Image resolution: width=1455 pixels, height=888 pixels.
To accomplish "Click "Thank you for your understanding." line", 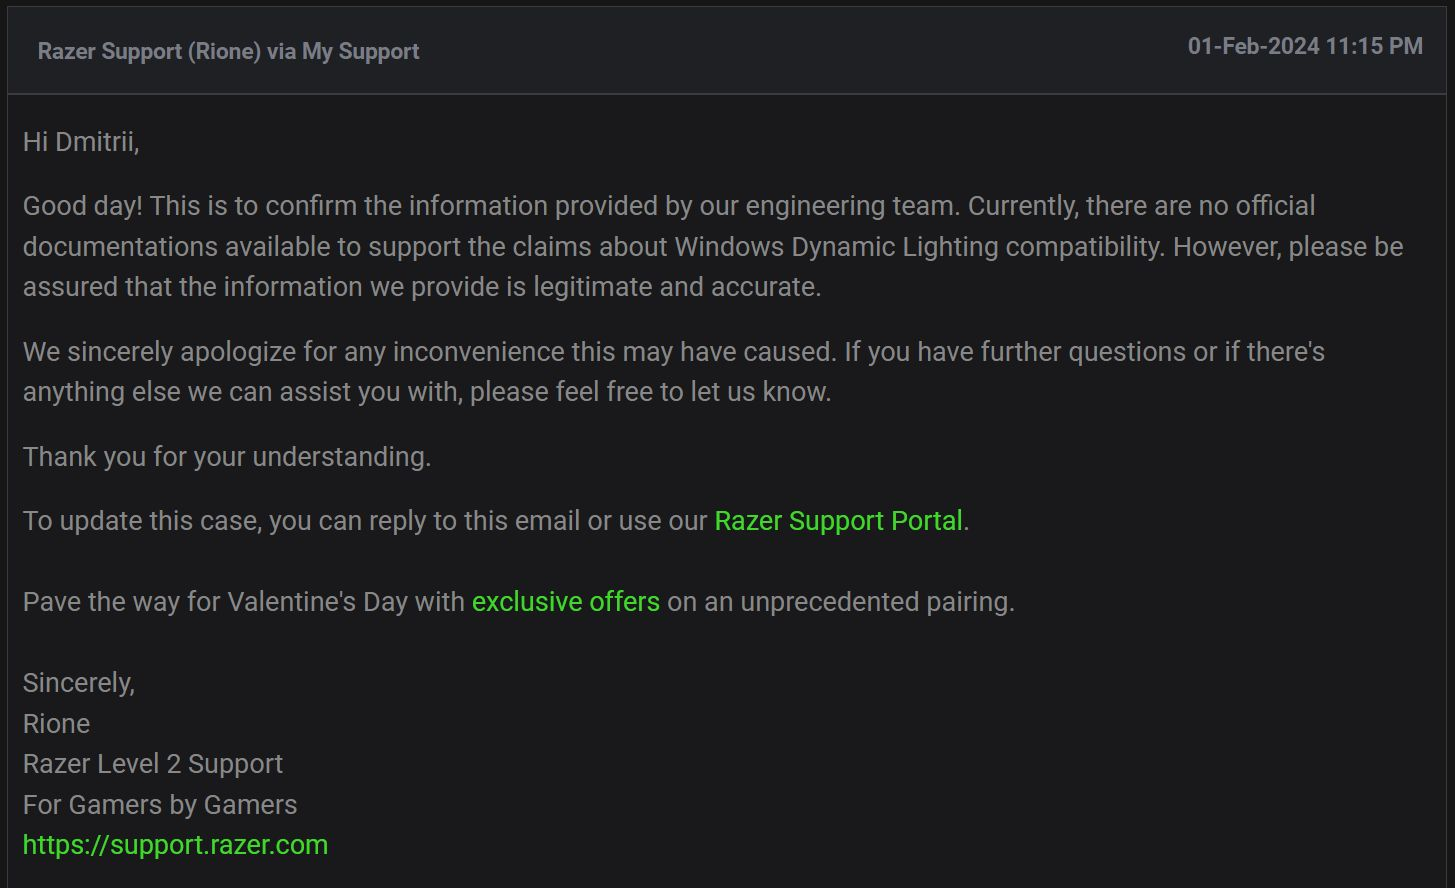I will [227, 457].
